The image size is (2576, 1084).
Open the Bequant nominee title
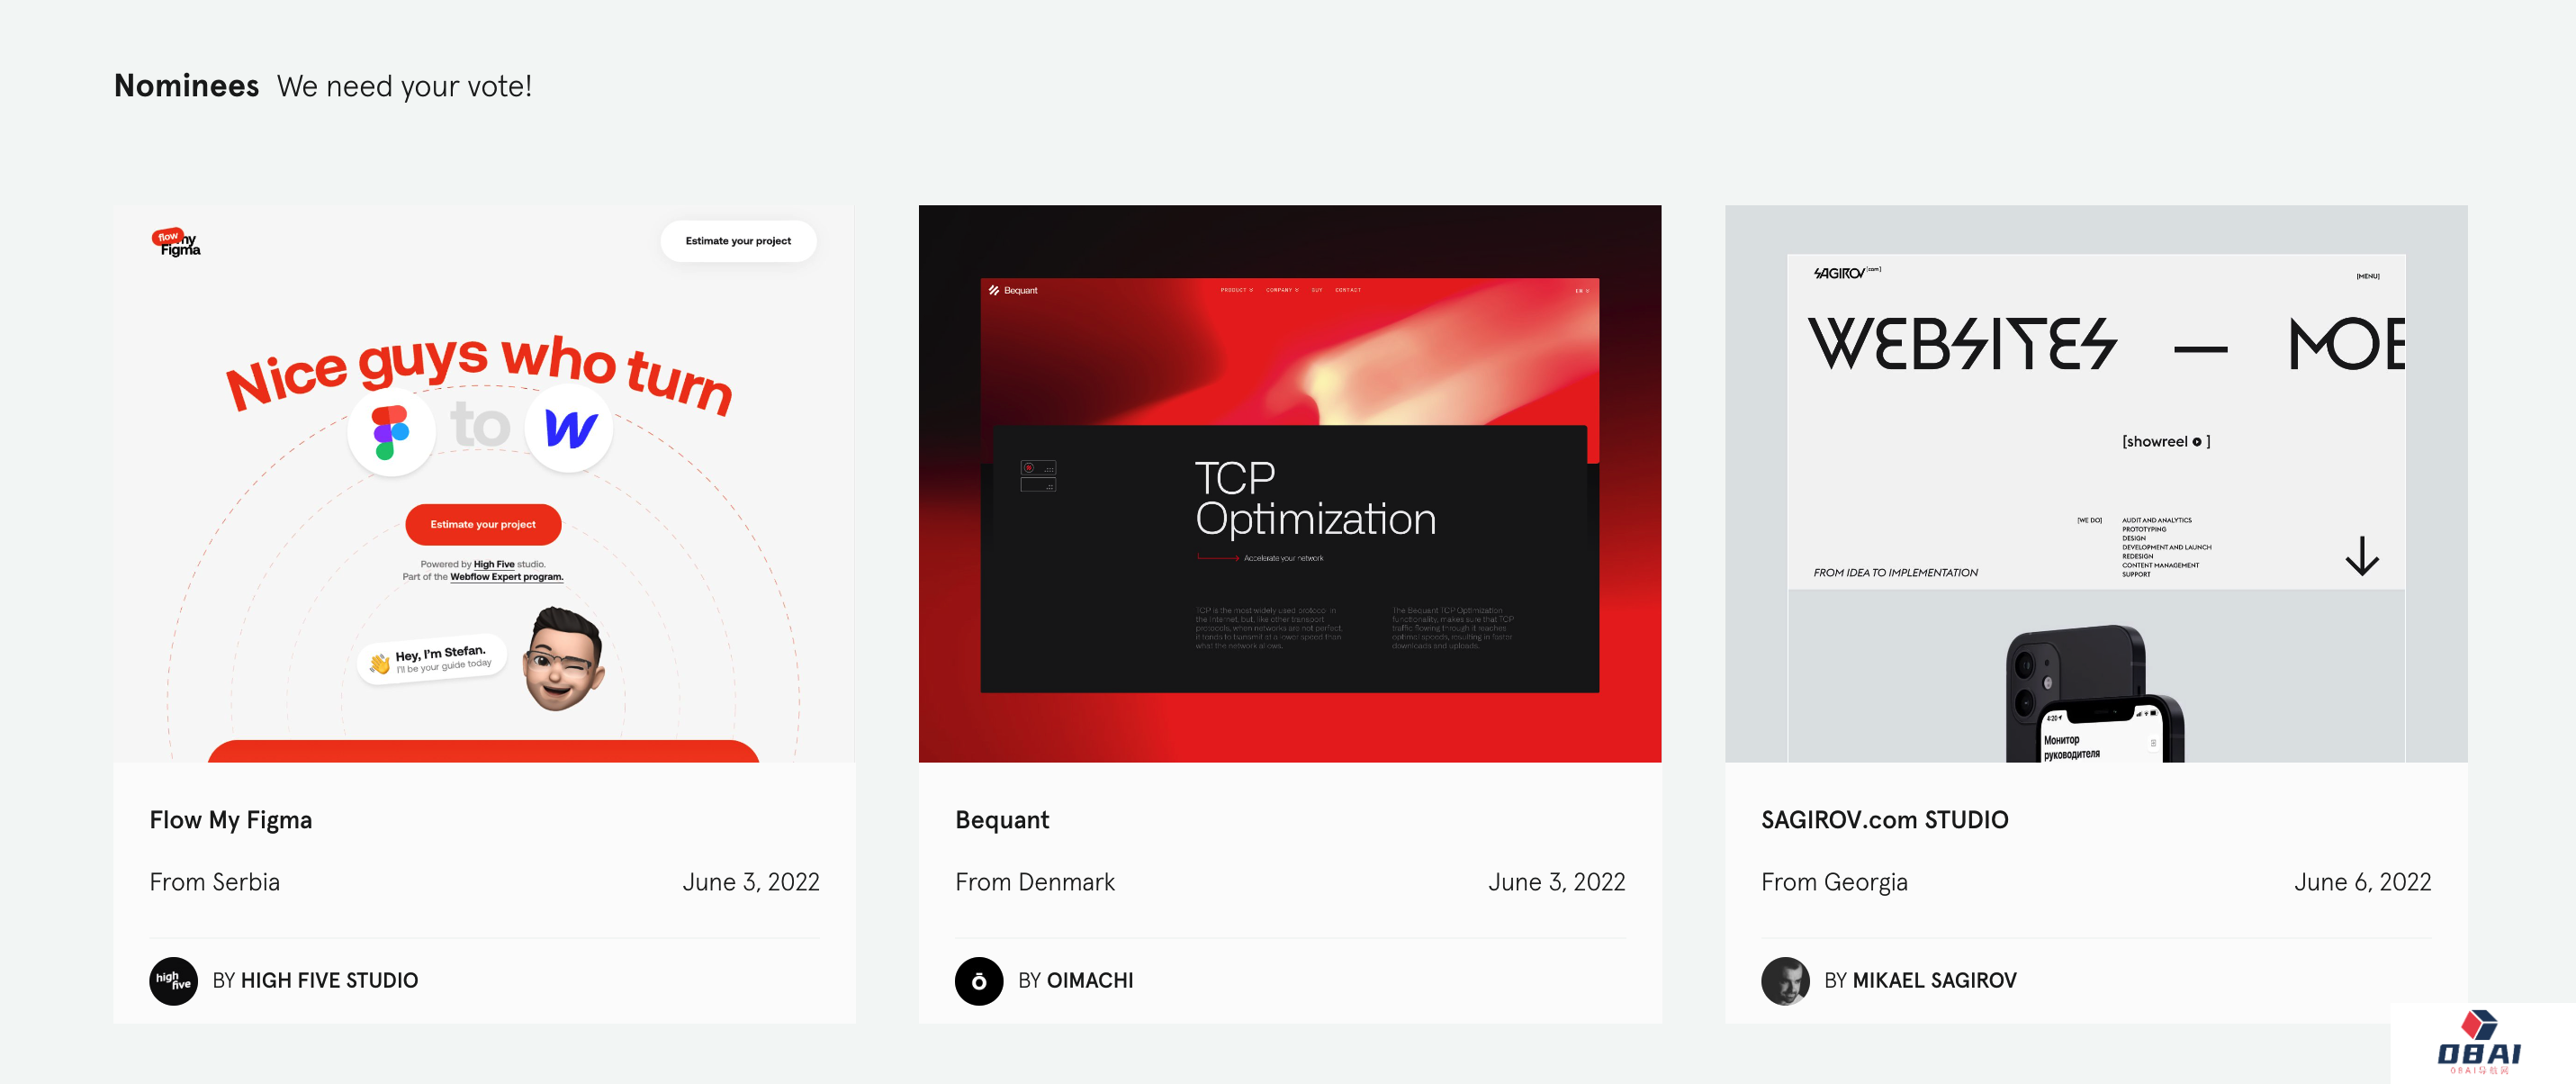tap(1001, 820)
